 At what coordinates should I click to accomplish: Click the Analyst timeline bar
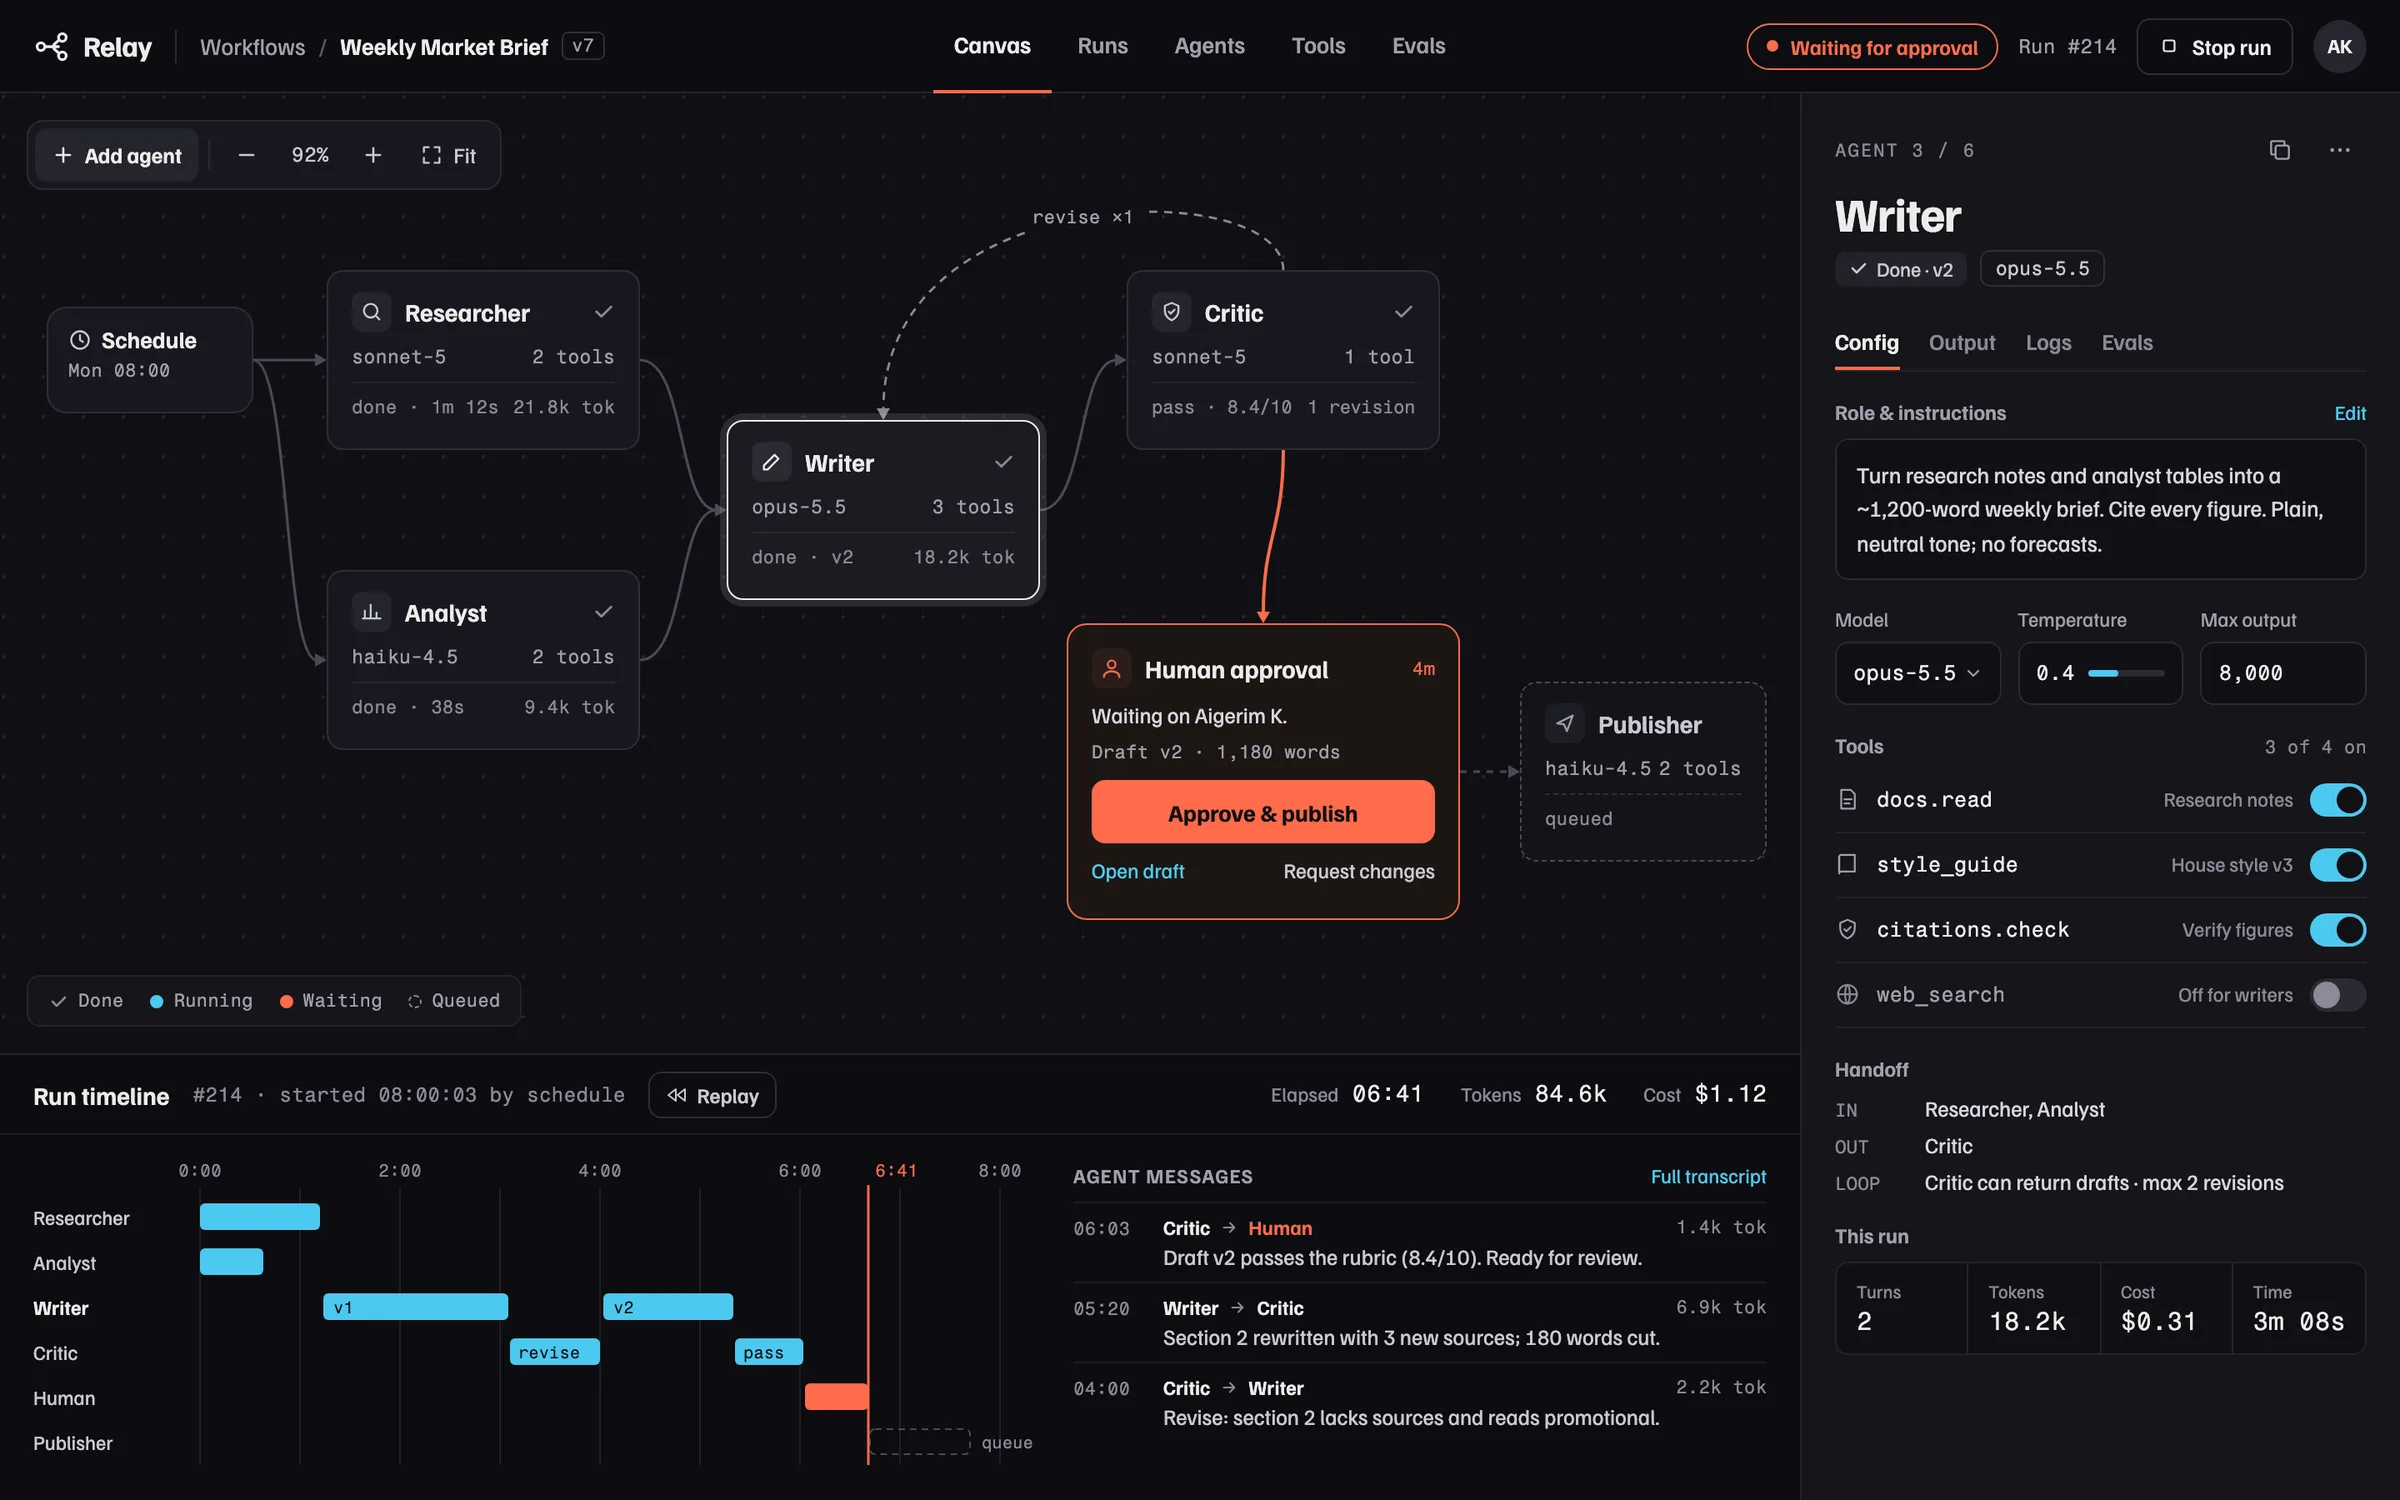pos(231,1262)
